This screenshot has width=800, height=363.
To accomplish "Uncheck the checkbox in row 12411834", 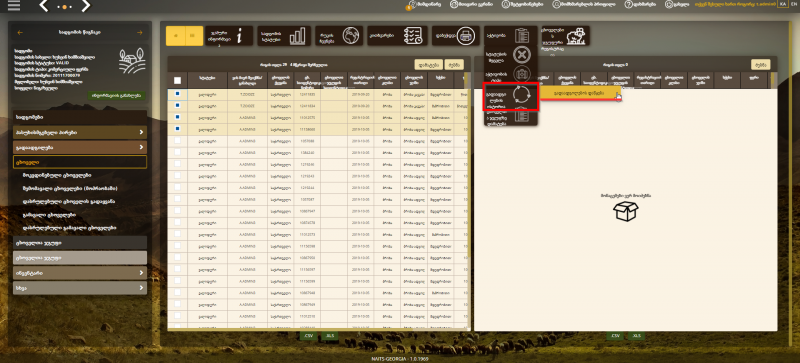I will tap(178, 105).
